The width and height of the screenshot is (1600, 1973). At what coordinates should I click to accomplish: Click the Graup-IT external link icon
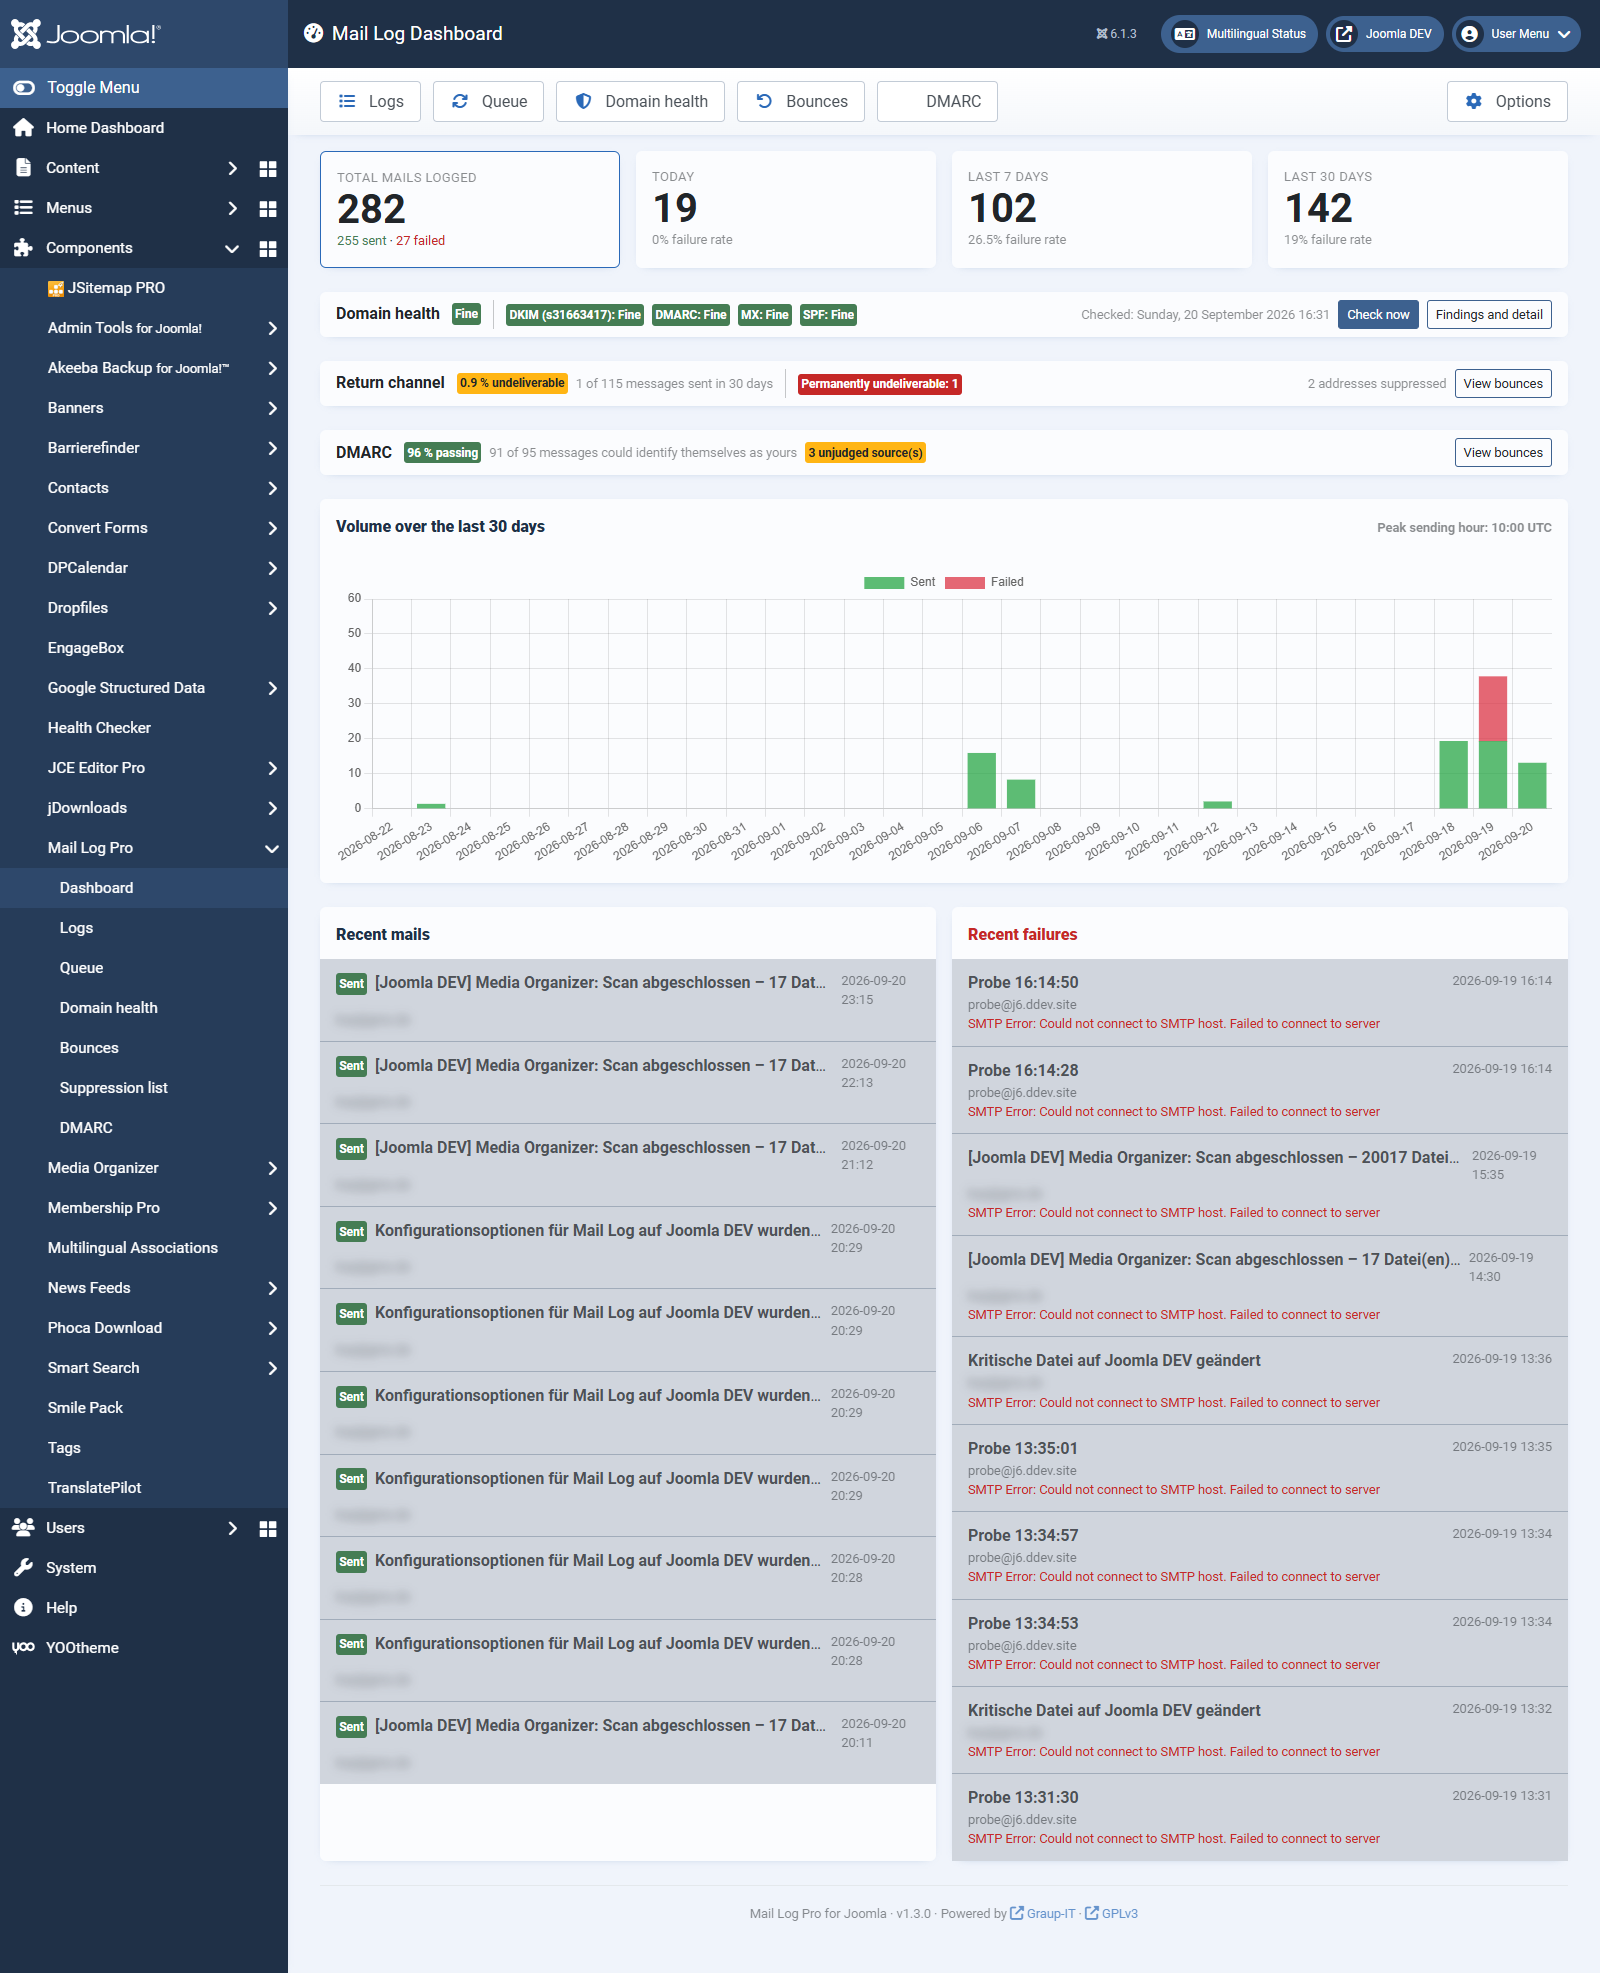pyautogui.click(x=1017, y=1913)
